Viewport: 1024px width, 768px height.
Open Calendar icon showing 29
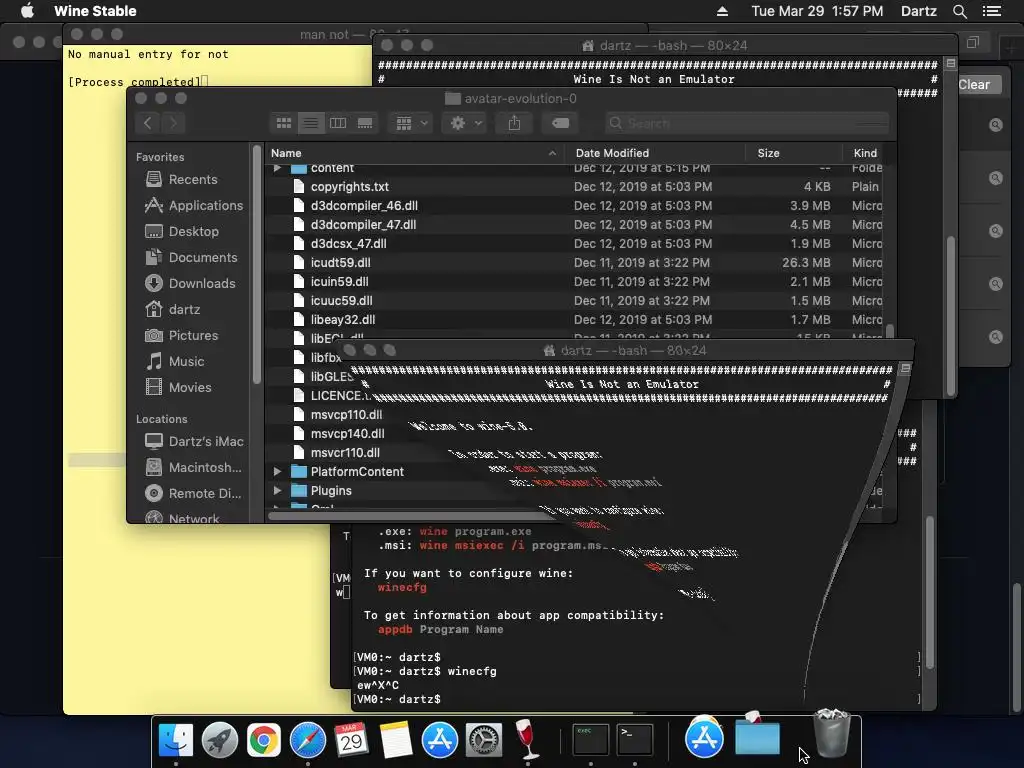(x=351, y=740)
